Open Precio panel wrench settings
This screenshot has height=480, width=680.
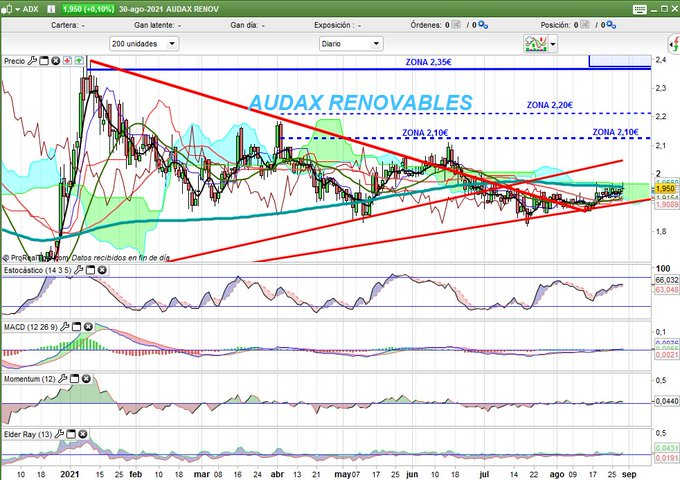32,61
